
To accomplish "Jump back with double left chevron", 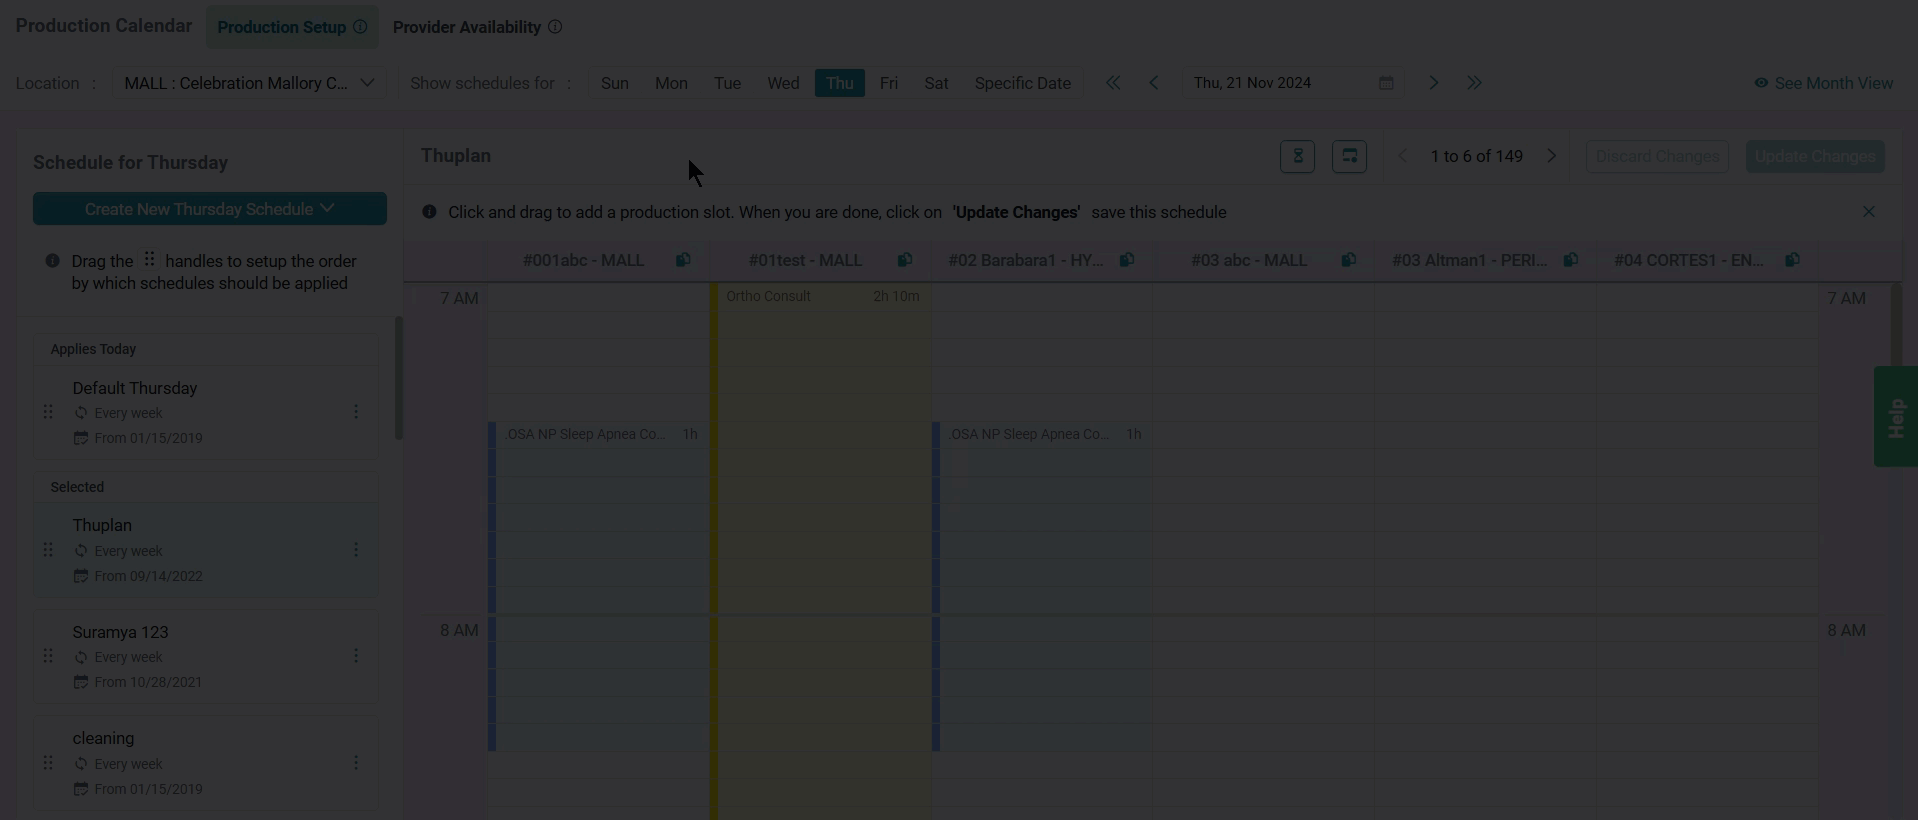I will [x=1113, y=83].
